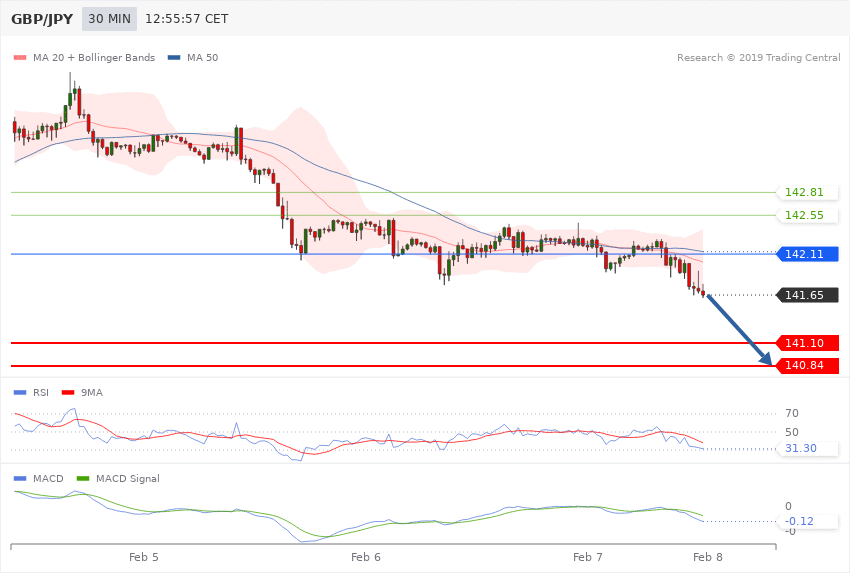850x576 pixels.
Task: Click the MACD blue legend swatch
Action: tap(20, 478)
